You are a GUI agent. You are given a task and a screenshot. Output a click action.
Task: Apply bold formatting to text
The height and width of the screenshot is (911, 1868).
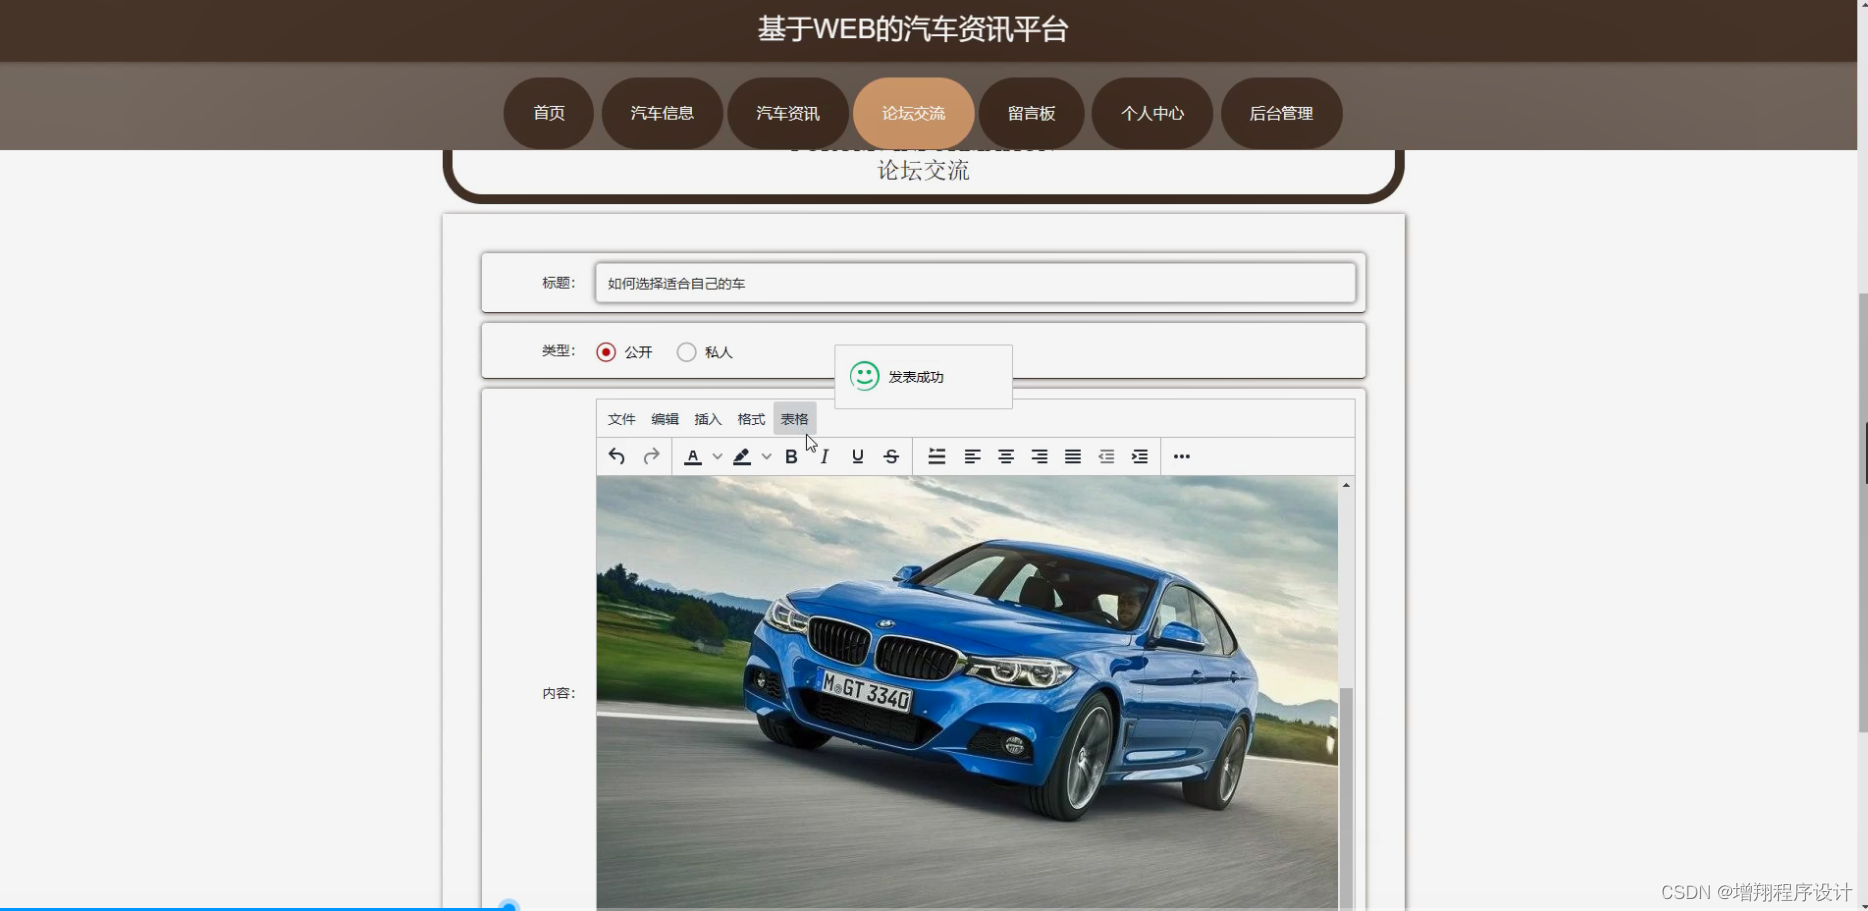tap(790, 456)
